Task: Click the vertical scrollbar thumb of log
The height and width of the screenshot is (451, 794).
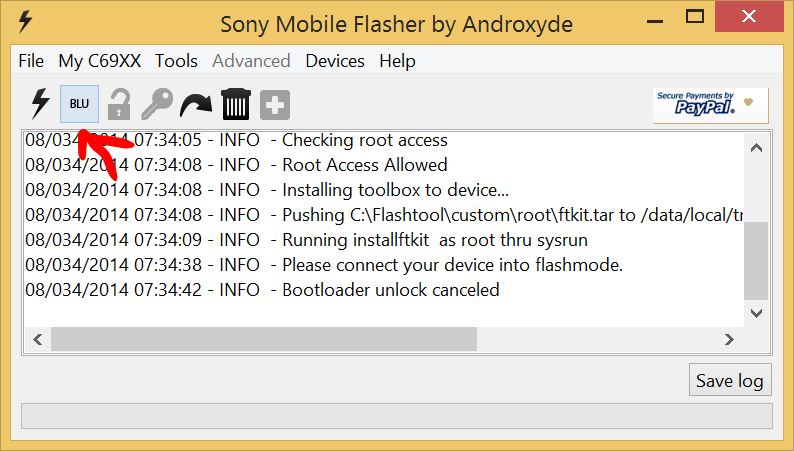Action: 757,261
